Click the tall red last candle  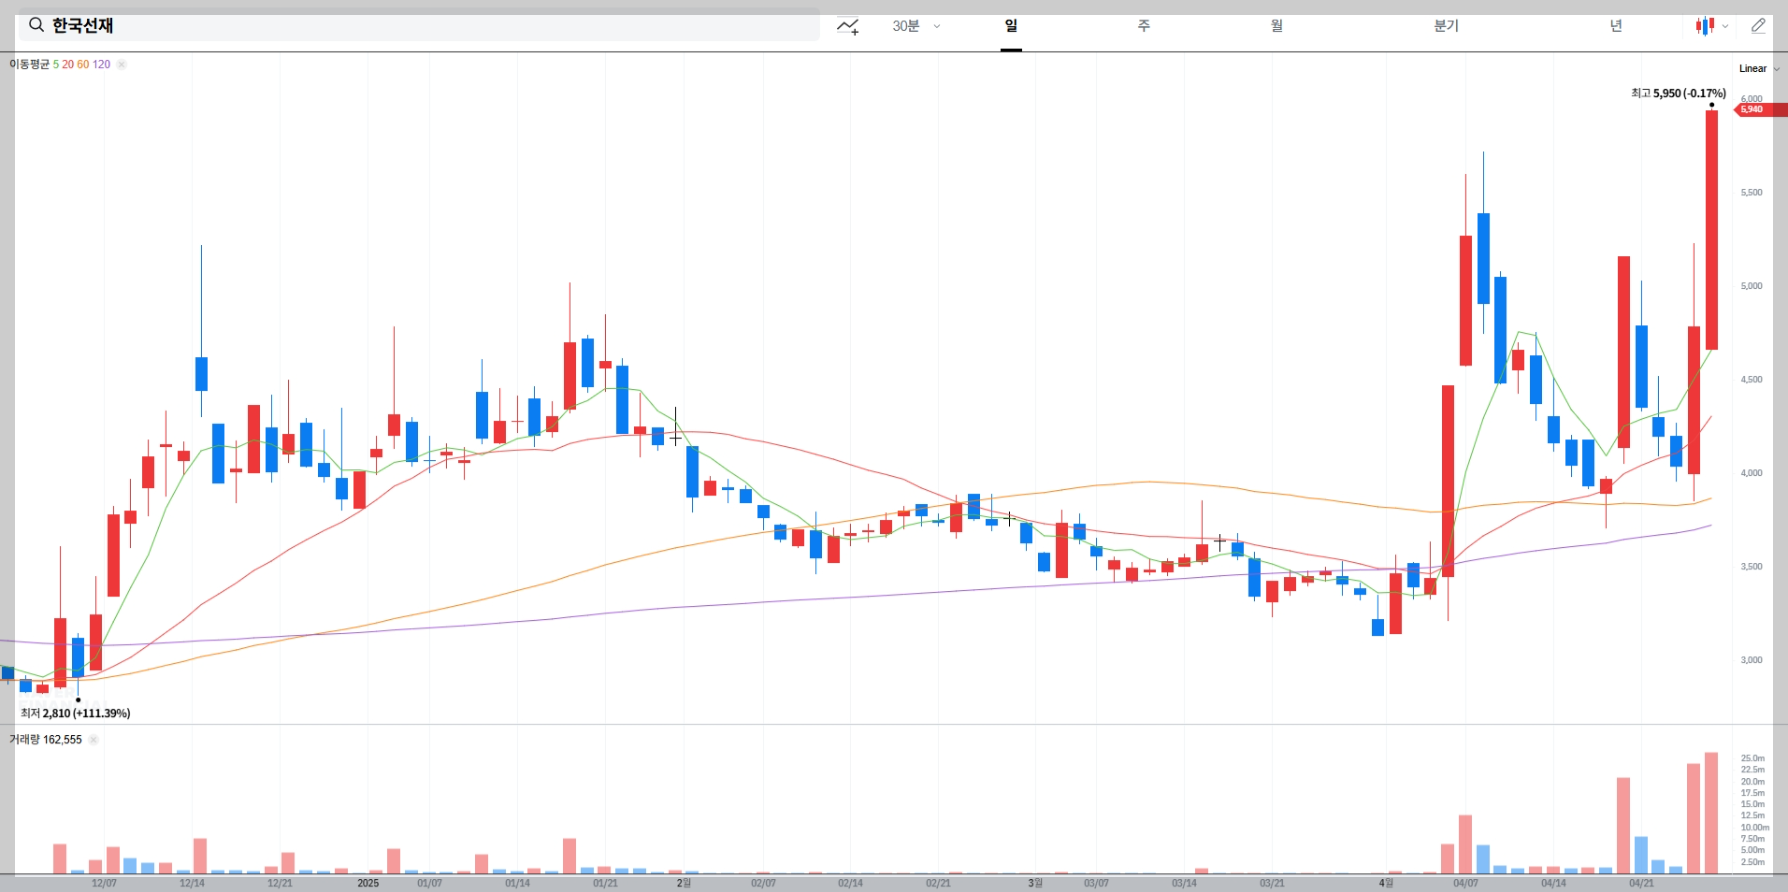[1712, 230]
